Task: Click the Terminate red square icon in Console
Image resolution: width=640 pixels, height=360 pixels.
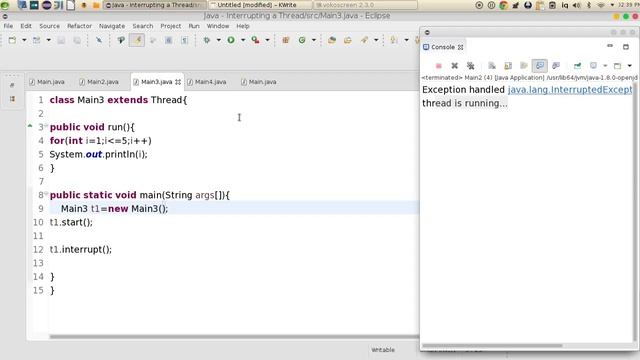Action: [x=439, y=66]
